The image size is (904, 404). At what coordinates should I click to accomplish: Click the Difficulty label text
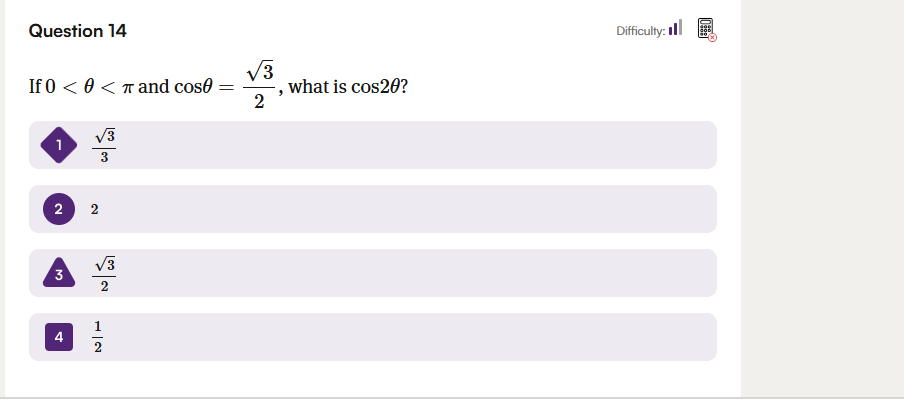(x=640, y=31)
